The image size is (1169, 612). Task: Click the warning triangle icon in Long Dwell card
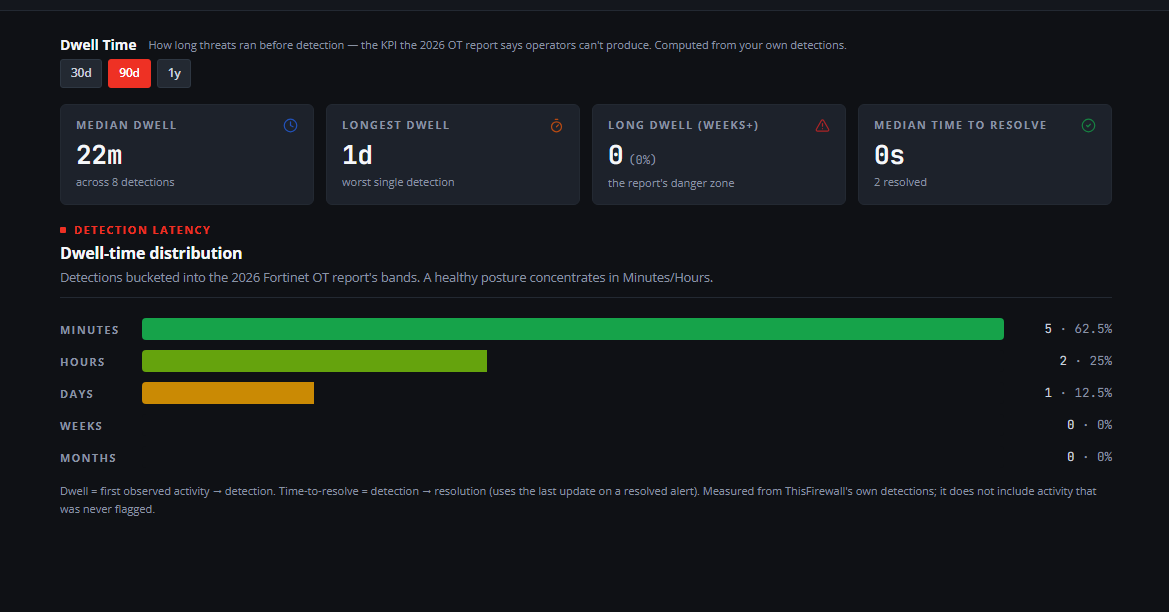click(822, 125)
